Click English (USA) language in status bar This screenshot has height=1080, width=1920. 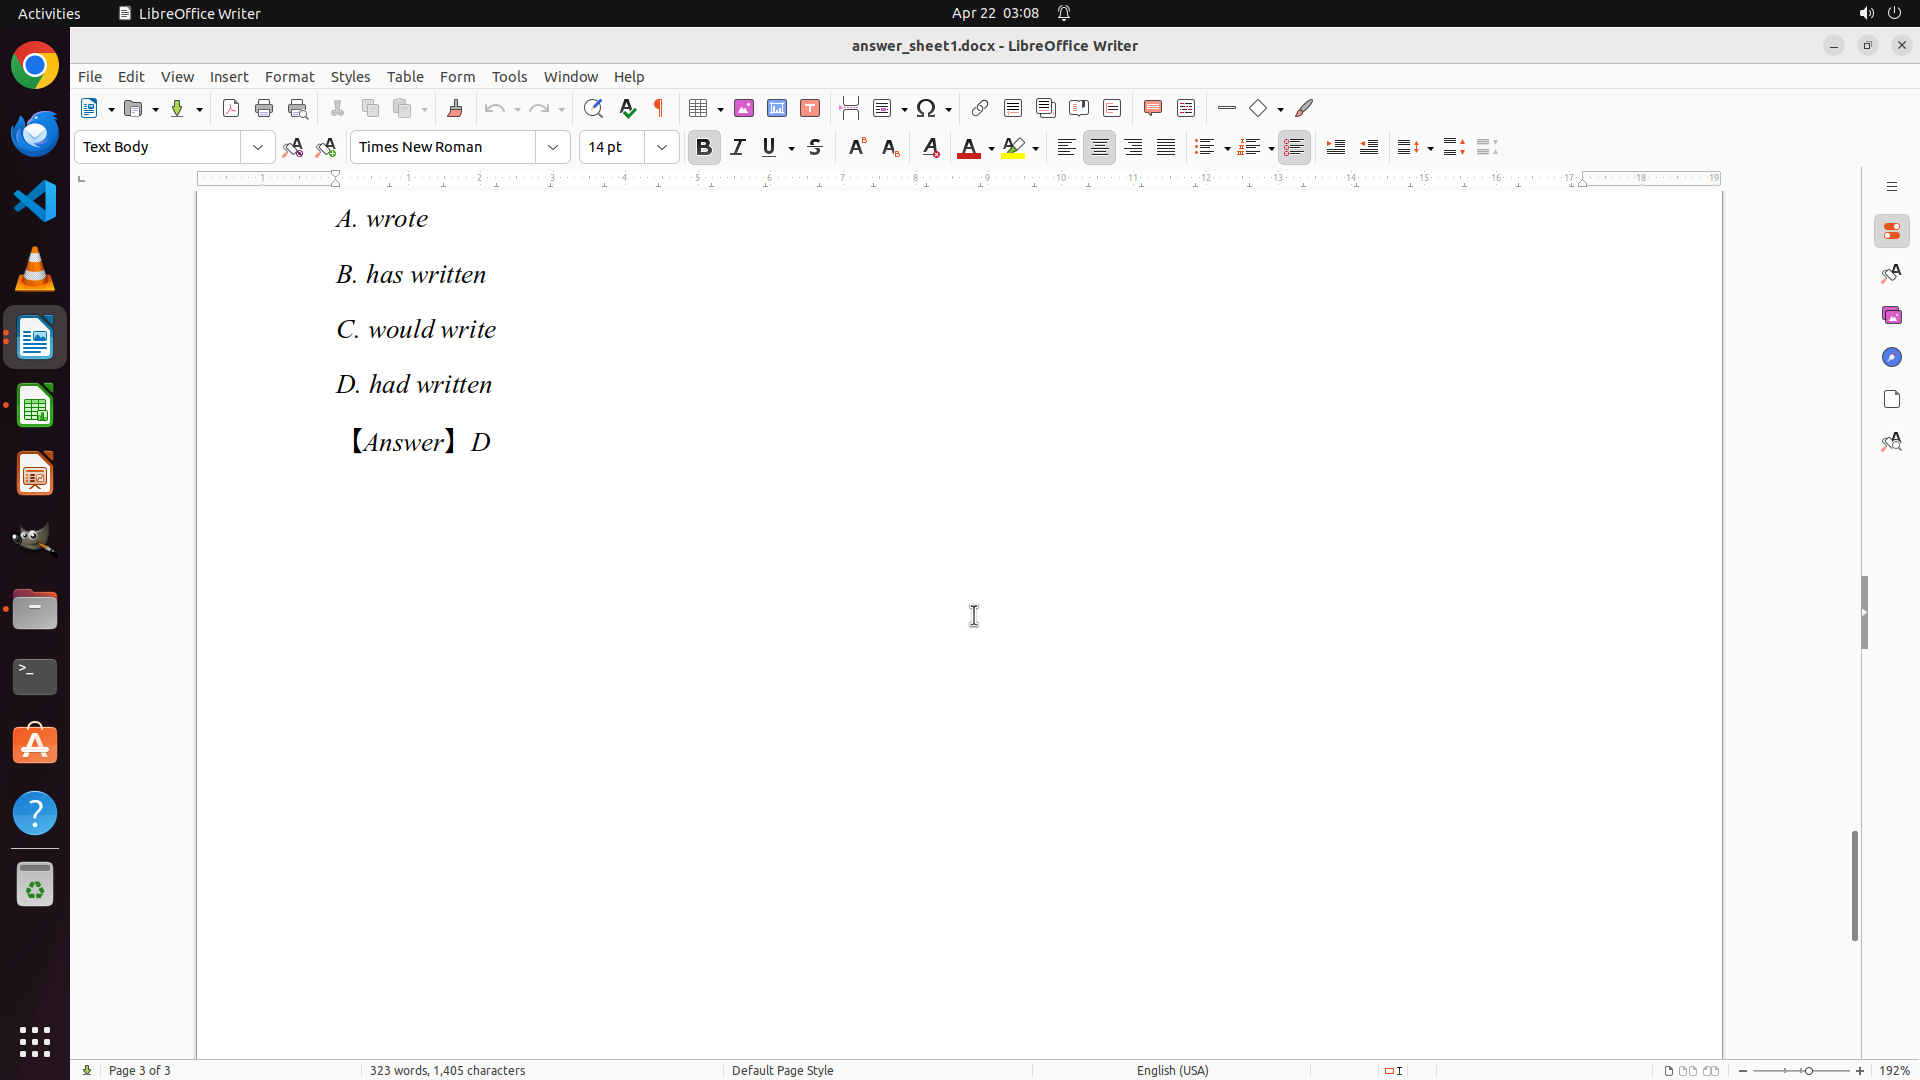coord(1172,1070)
